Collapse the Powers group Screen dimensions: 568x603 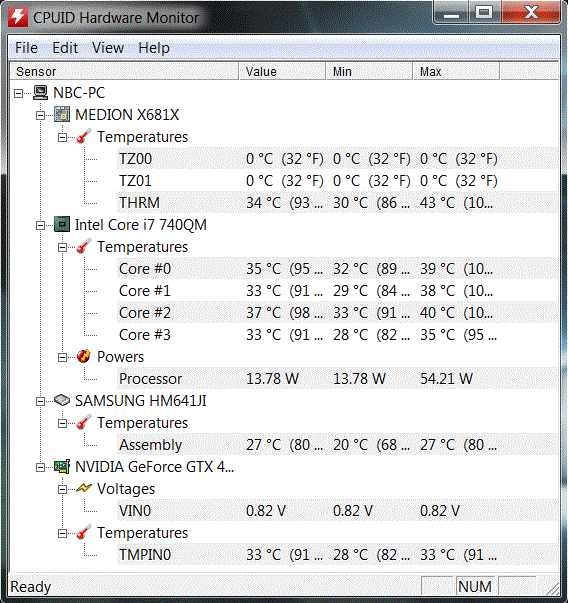[x=62, y=357]
